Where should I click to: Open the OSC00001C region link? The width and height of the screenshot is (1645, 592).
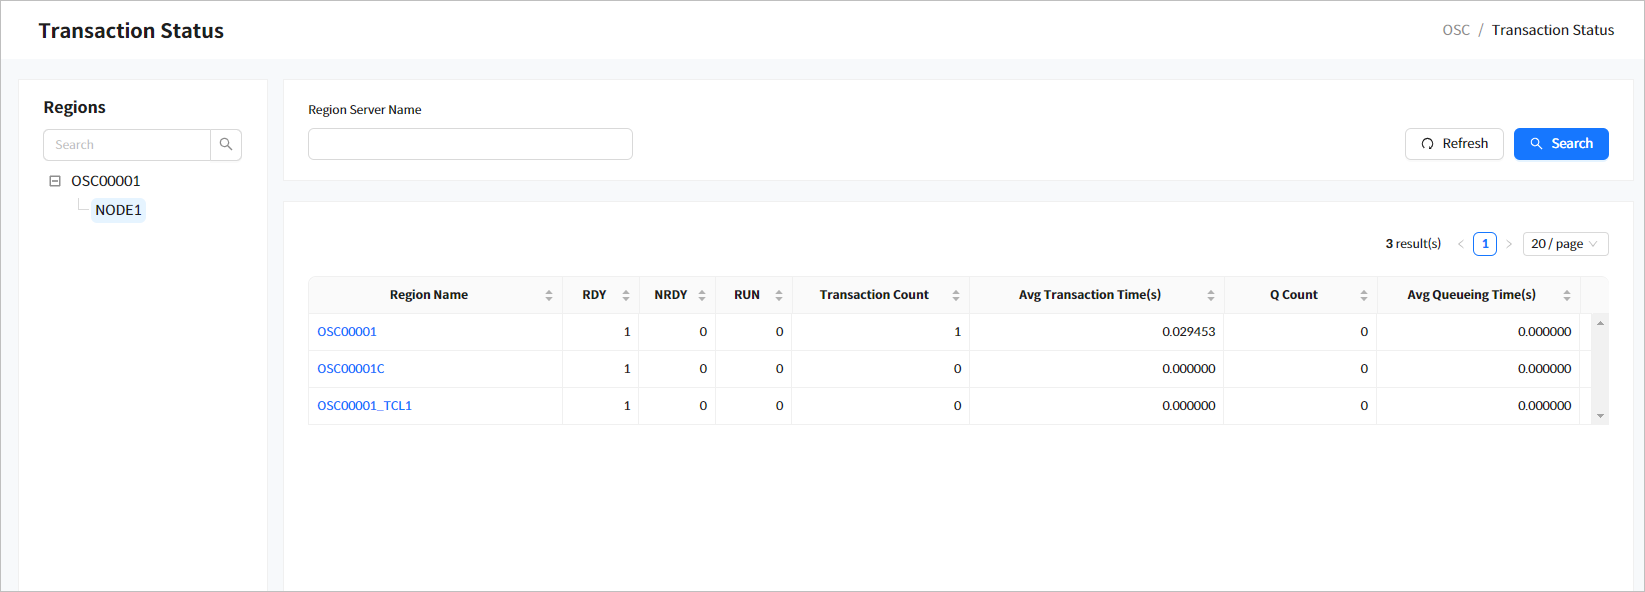351,369
